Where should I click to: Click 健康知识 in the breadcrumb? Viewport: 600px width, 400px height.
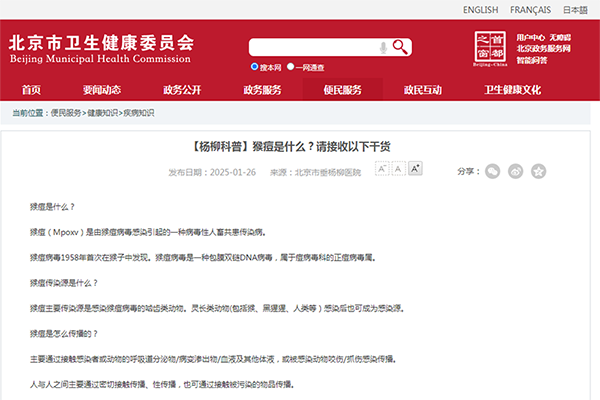102,113
